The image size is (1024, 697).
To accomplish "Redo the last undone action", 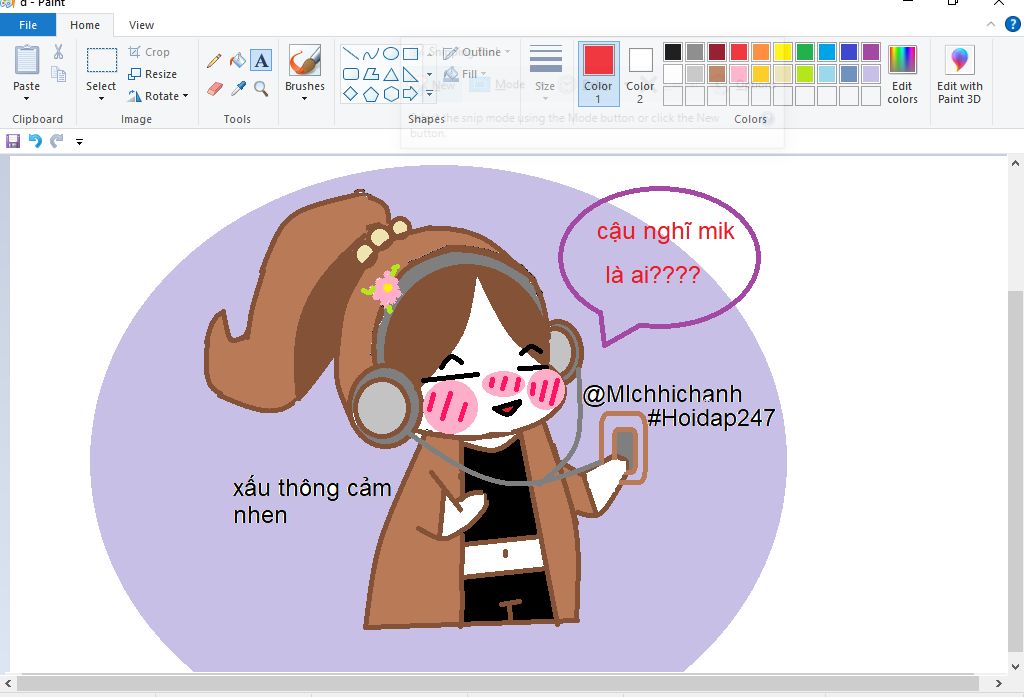I will click(57, 141).
